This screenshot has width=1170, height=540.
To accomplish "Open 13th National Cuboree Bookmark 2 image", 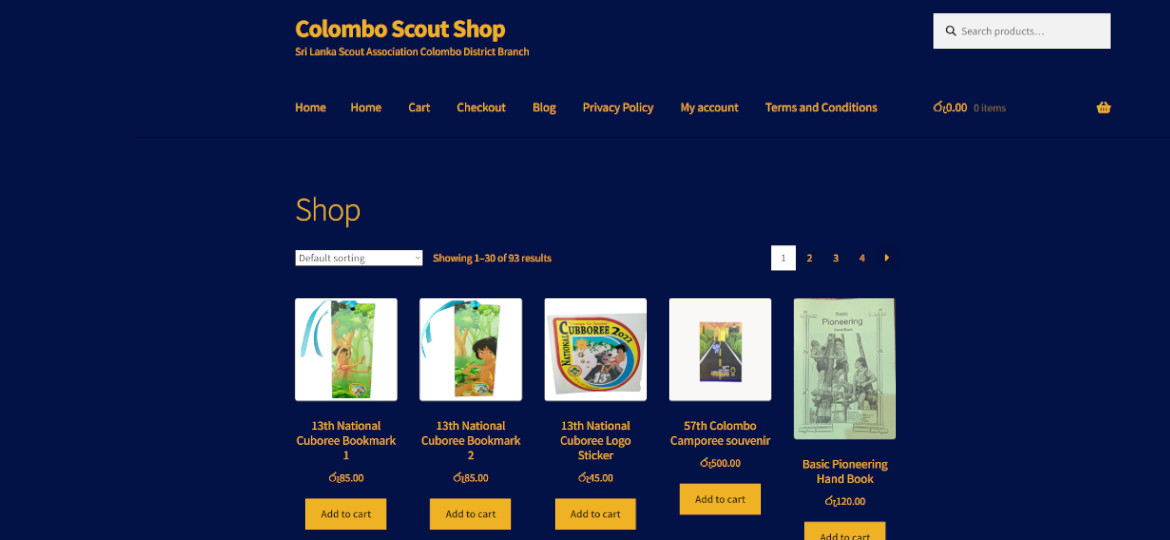I will 471,350.
